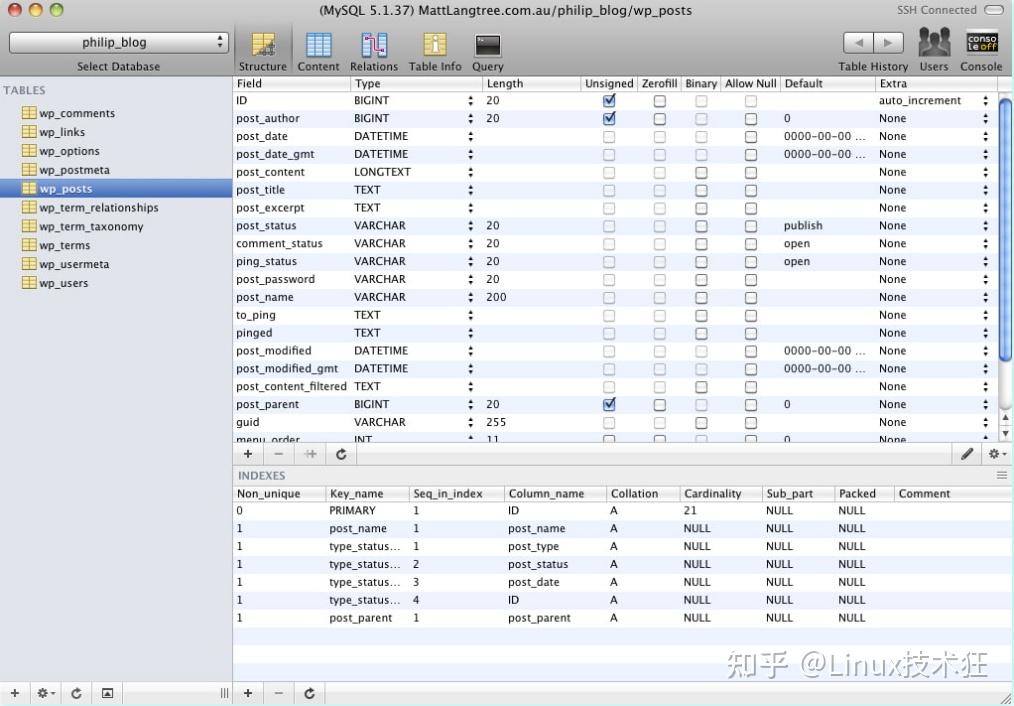Select post_parent index row

pos(621,618)
